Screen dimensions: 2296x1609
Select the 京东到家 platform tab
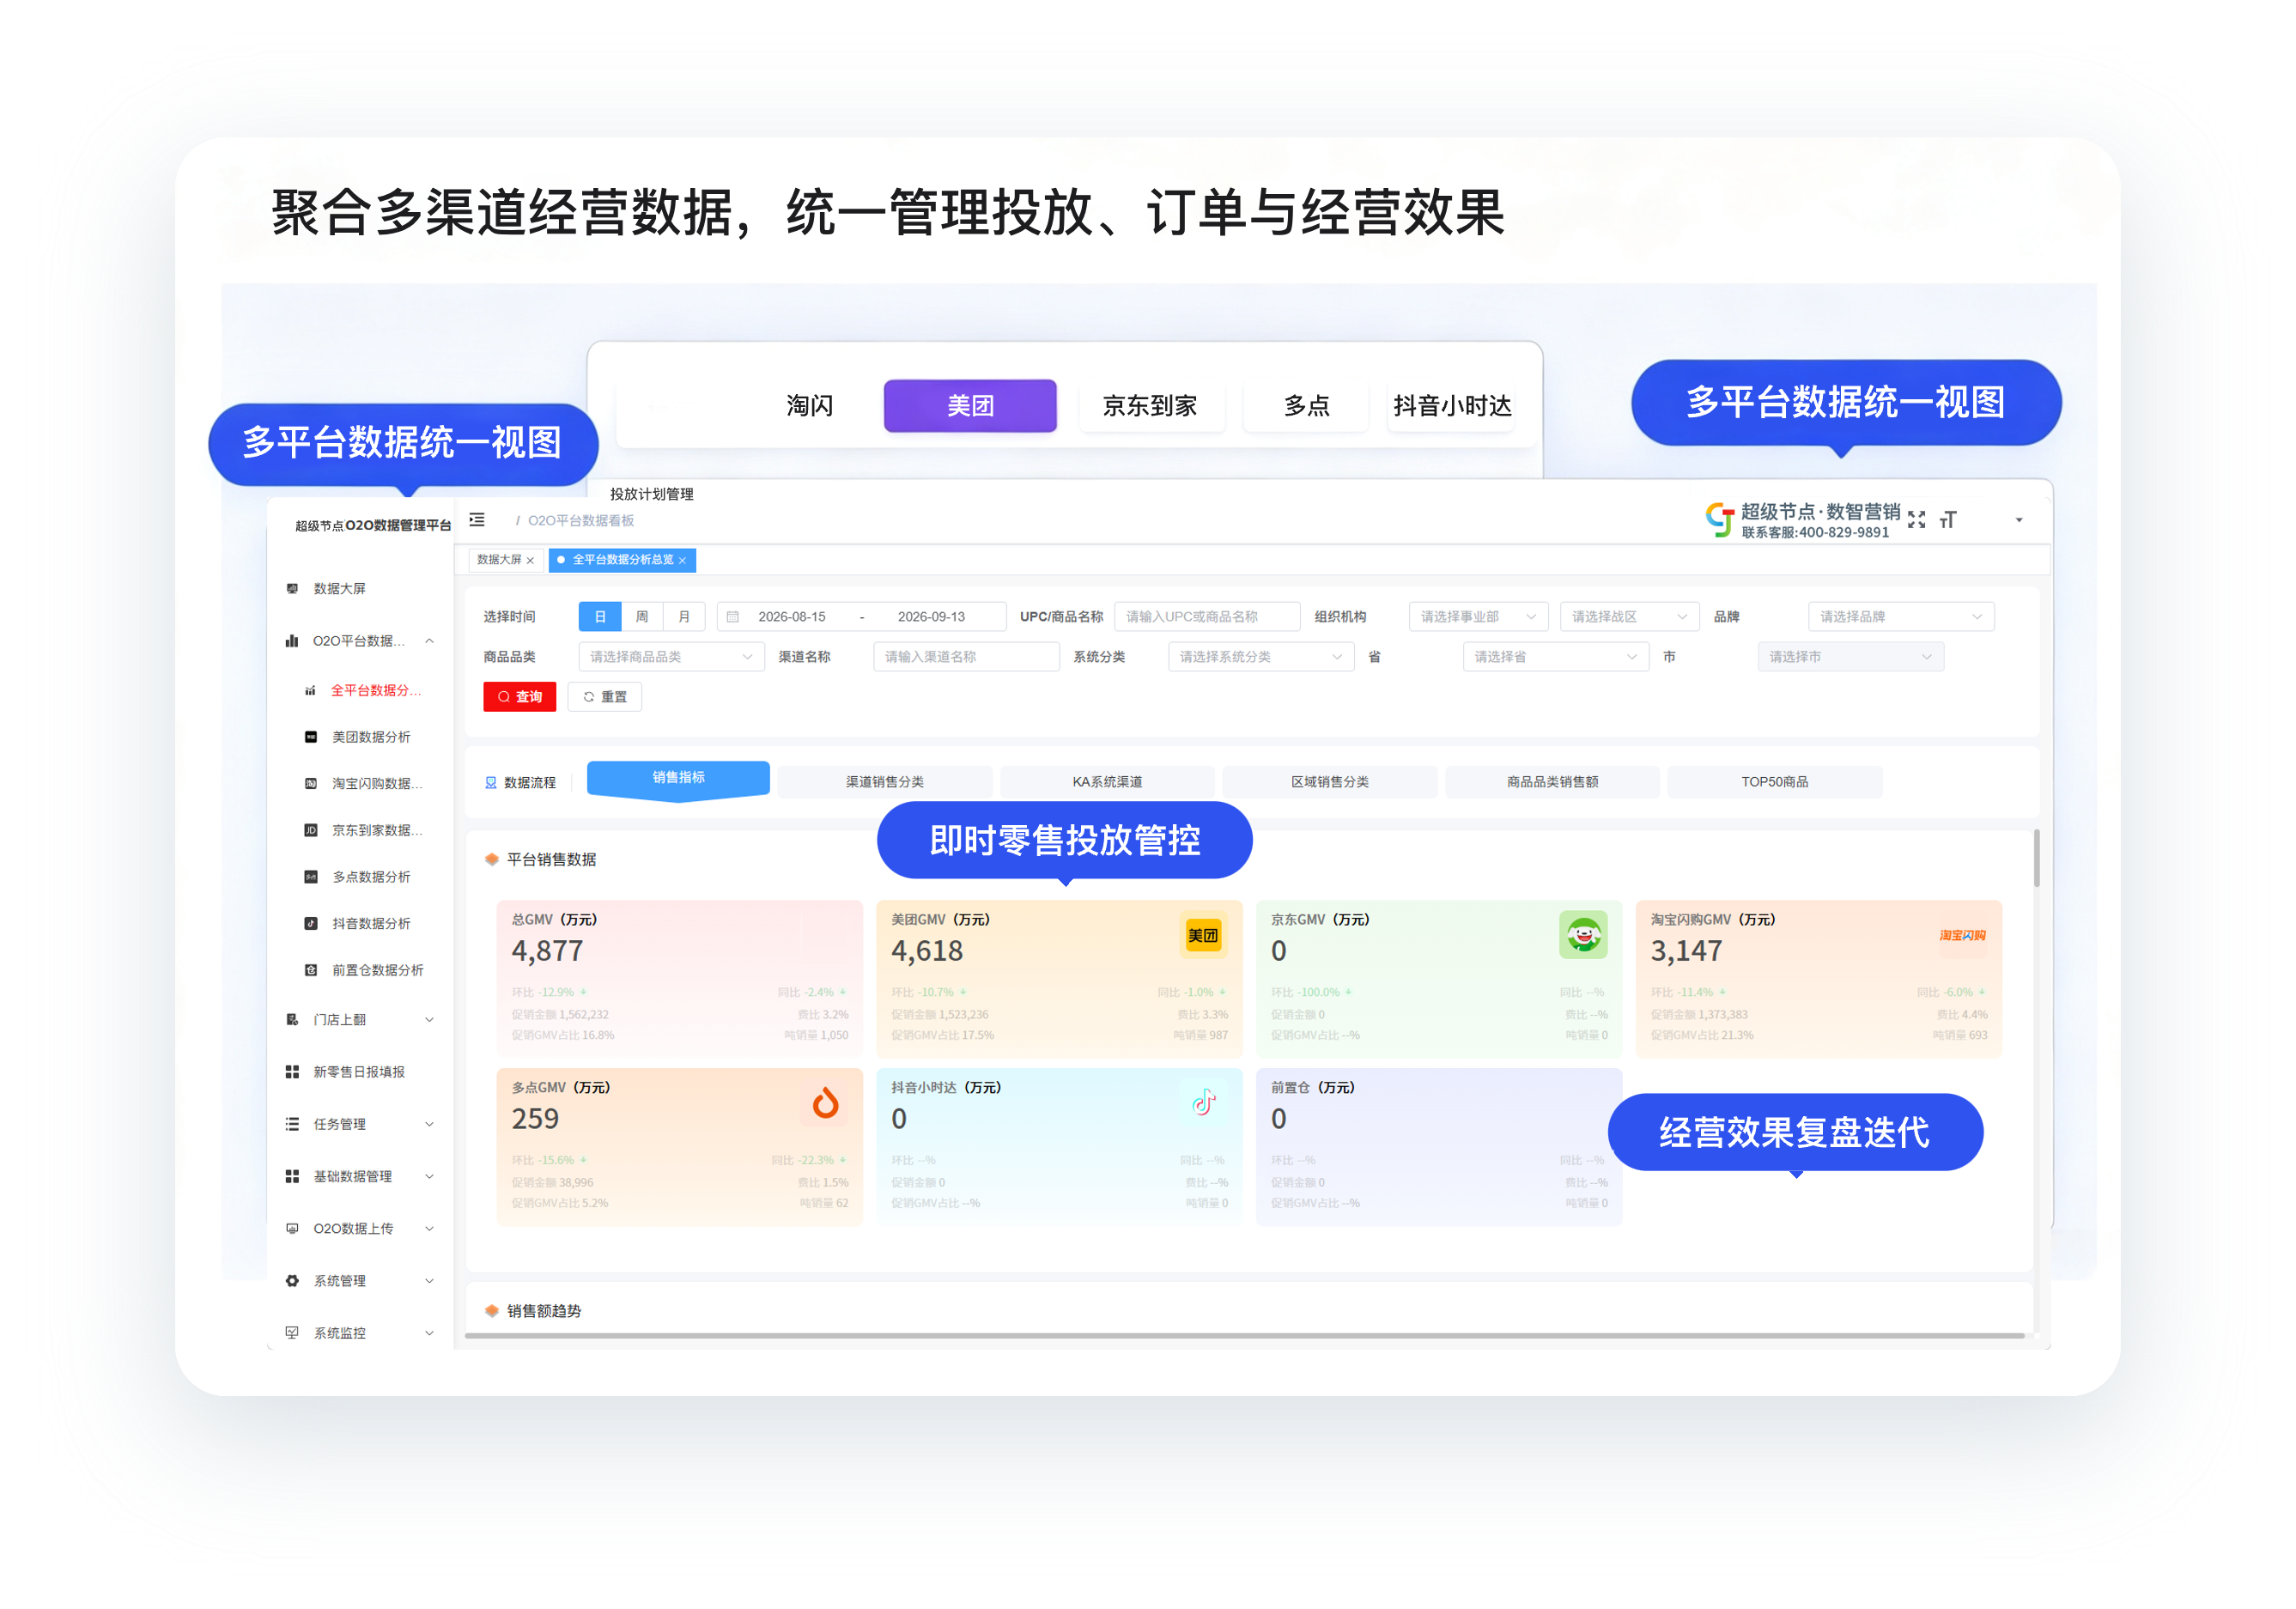[1150, 406]
